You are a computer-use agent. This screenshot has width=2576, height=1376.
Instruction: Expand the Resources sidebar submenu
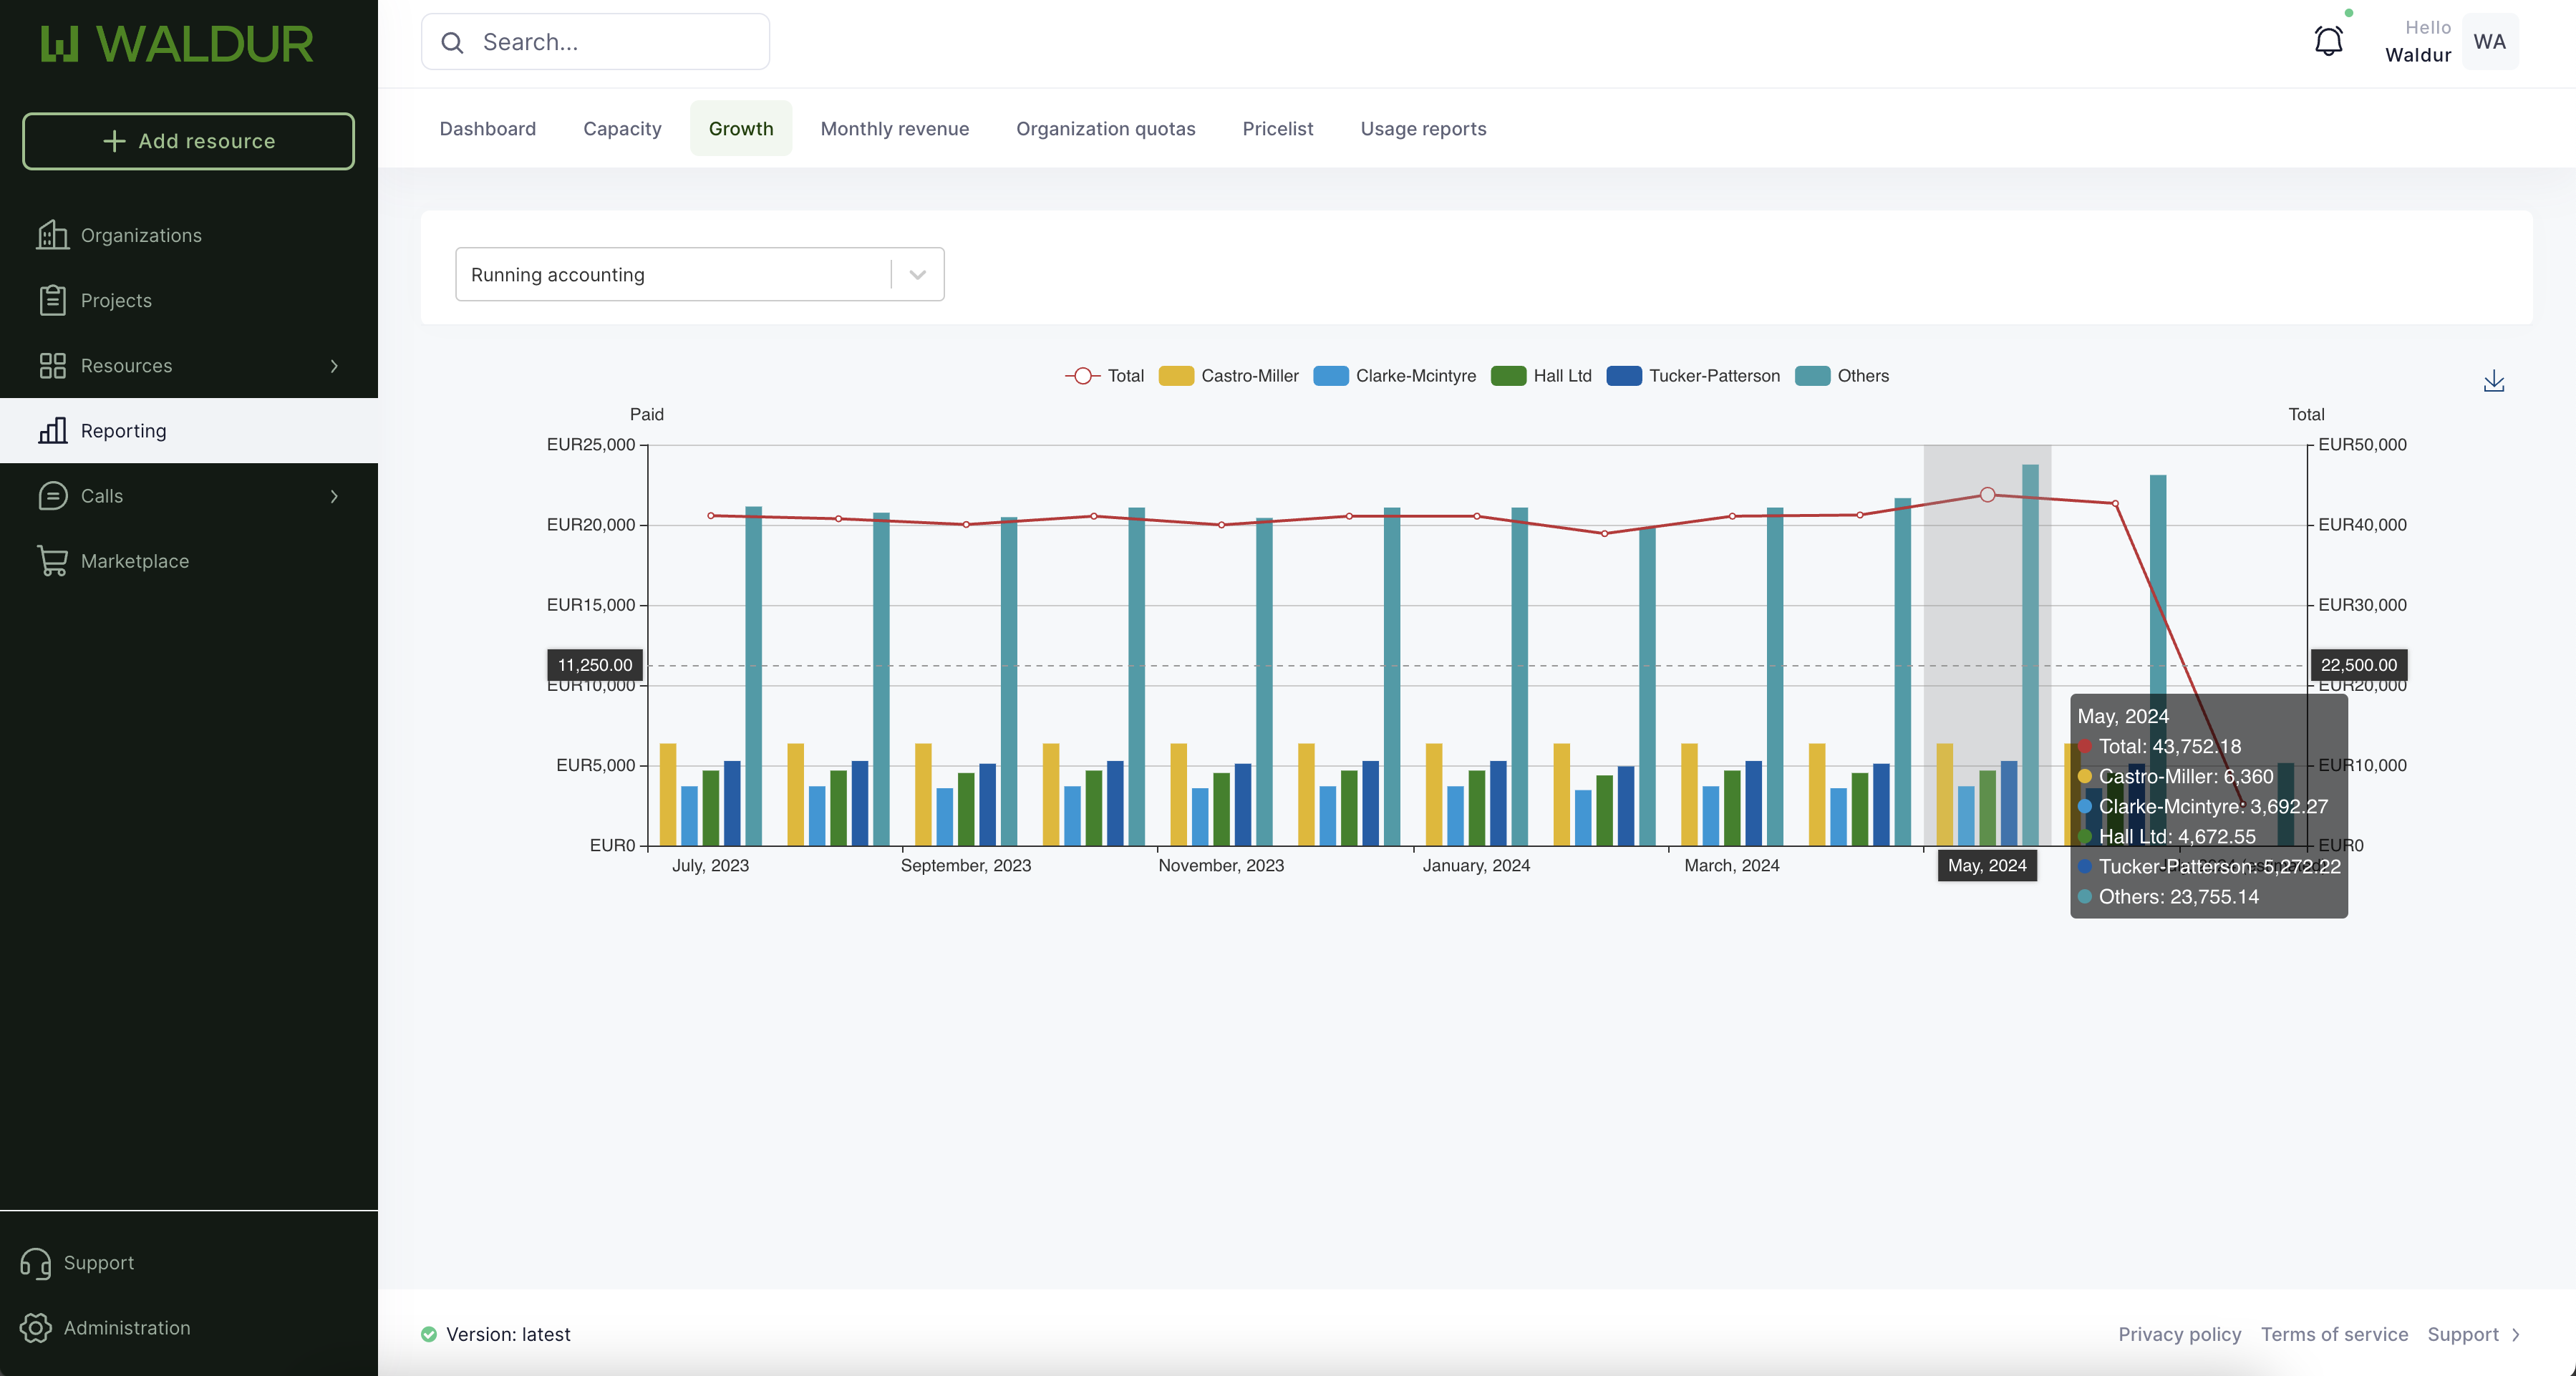tap(334, 366)
